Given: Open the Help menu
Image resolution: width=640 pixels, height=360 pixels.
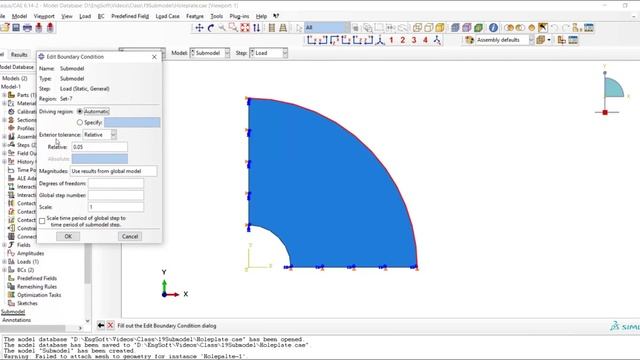Looking at the screenshot, I should [261, 16].
